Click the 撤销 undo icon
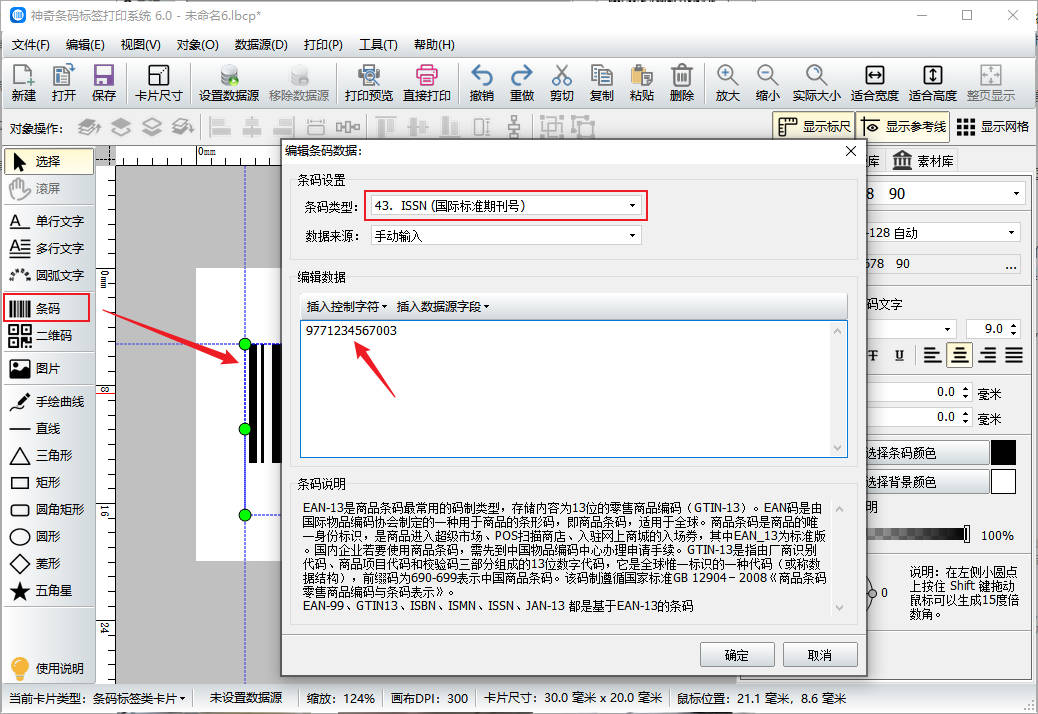Image resolution: width=1038 pixels, height=714 pixels. click(x=481, y=83)
